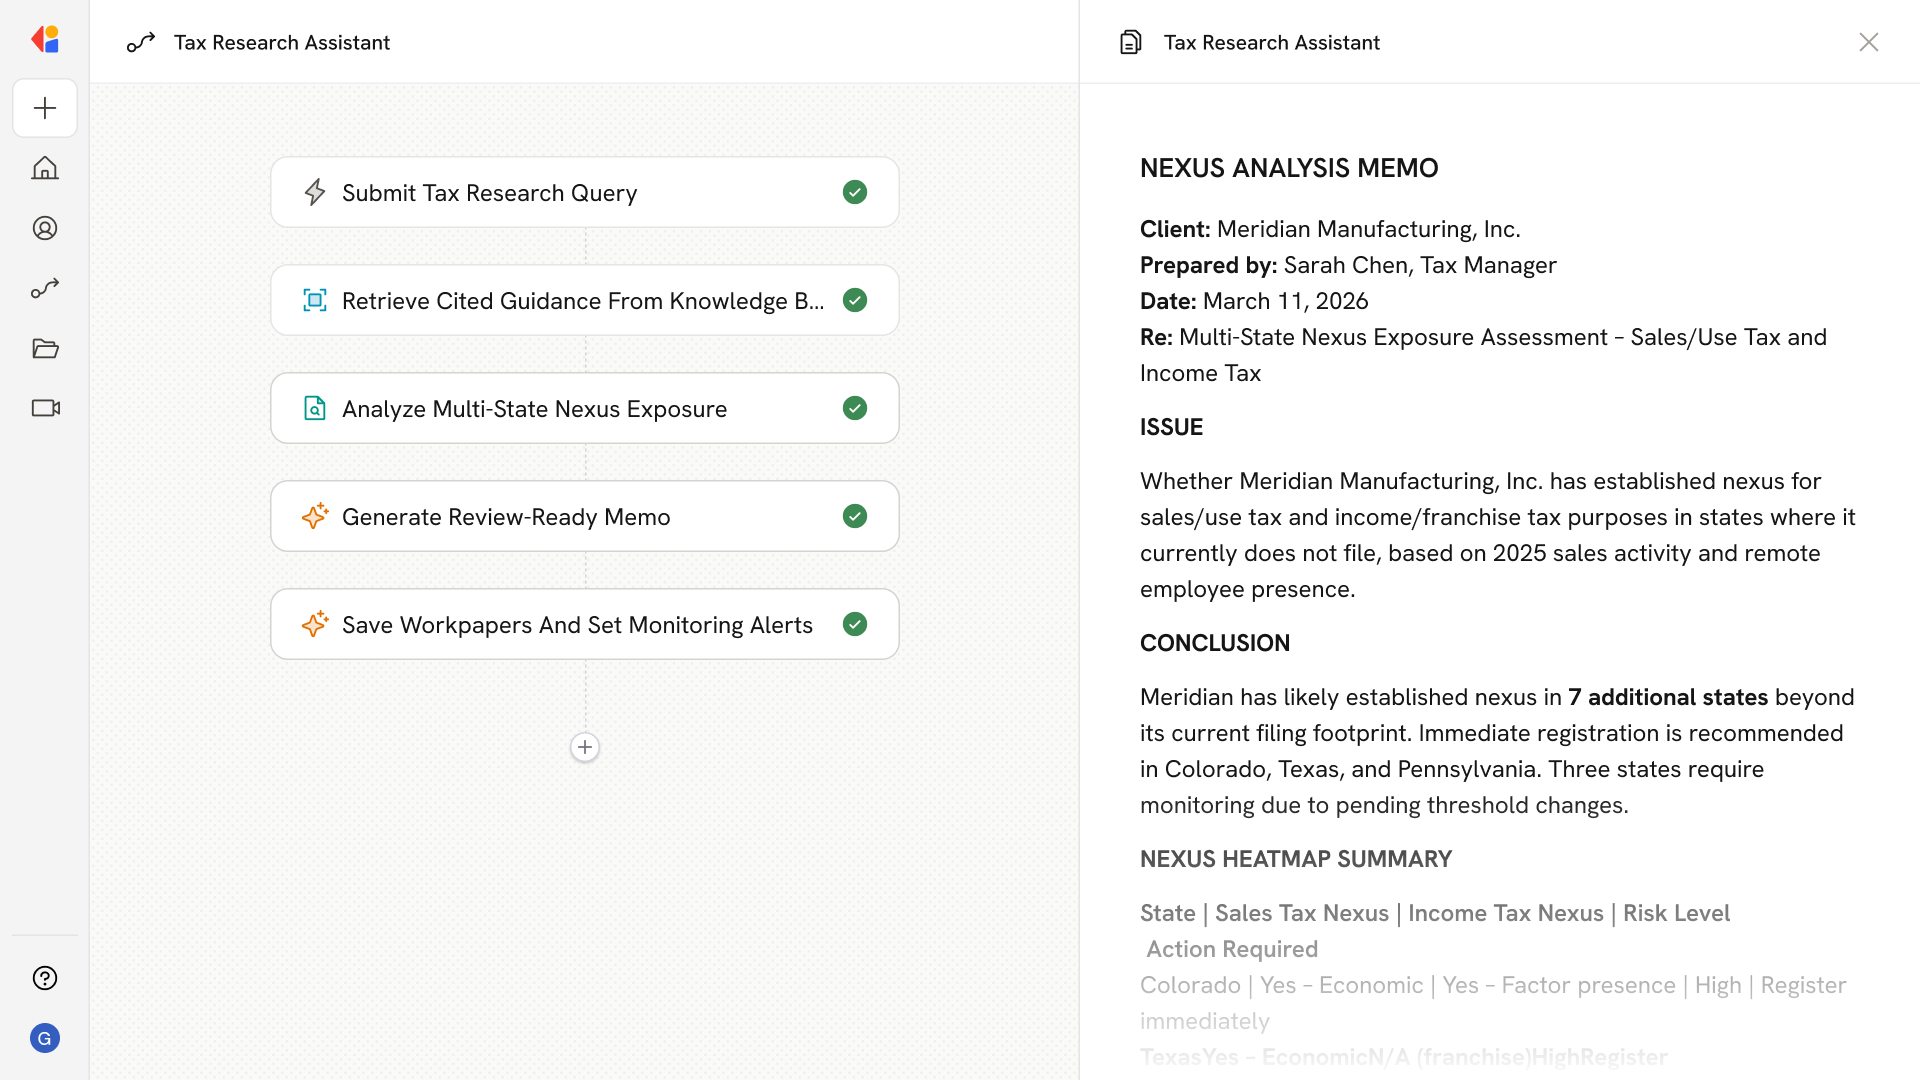Open the user profile sidebar icon
Image resolution: width=1920 pixels, height=1080 pixels.
pyautogui.click(x=45, y=228)
